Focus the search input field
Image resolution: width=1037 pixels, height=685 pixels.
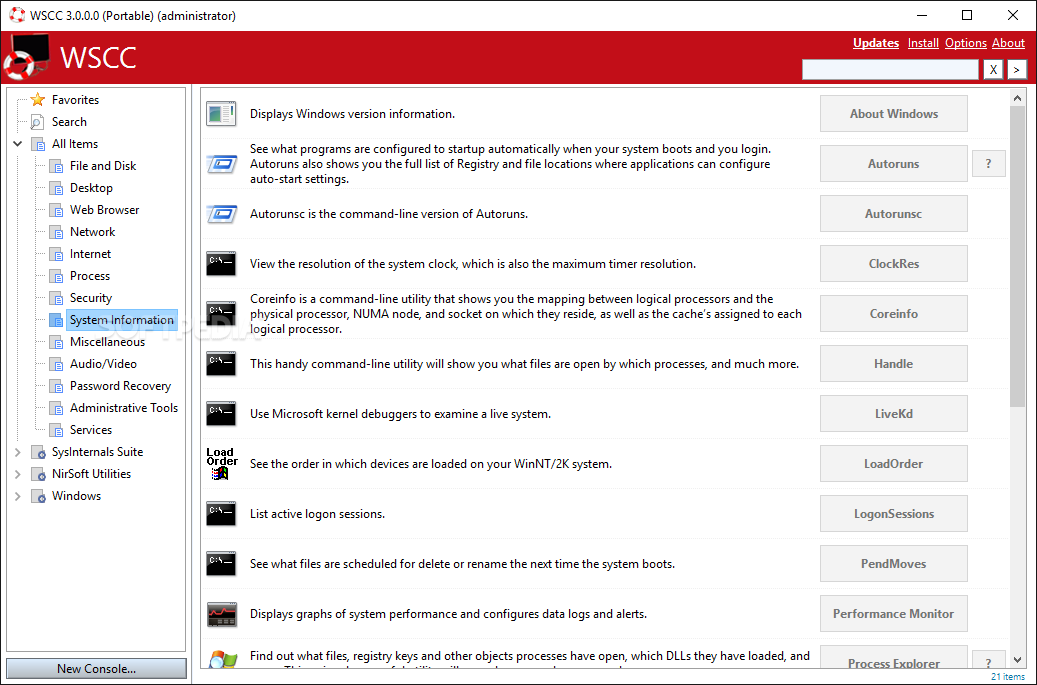tap(890, 69)
